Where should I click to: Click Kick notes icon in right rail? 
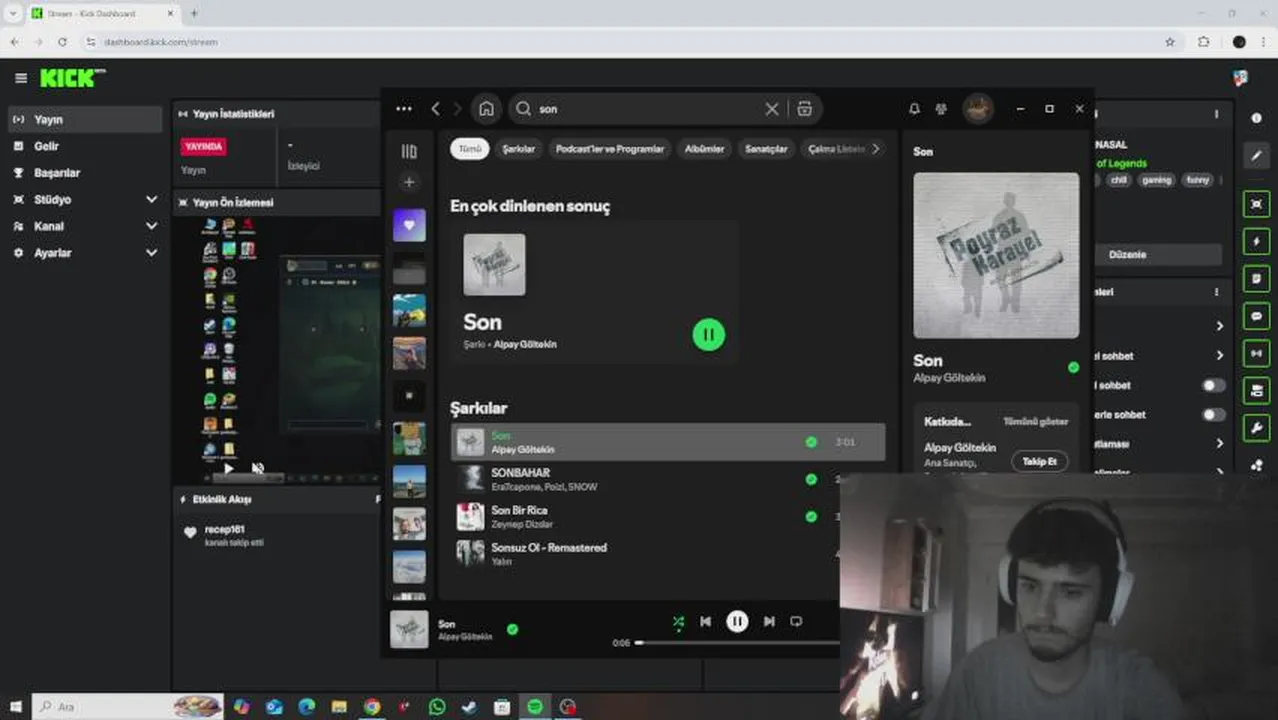point(1257,279)
